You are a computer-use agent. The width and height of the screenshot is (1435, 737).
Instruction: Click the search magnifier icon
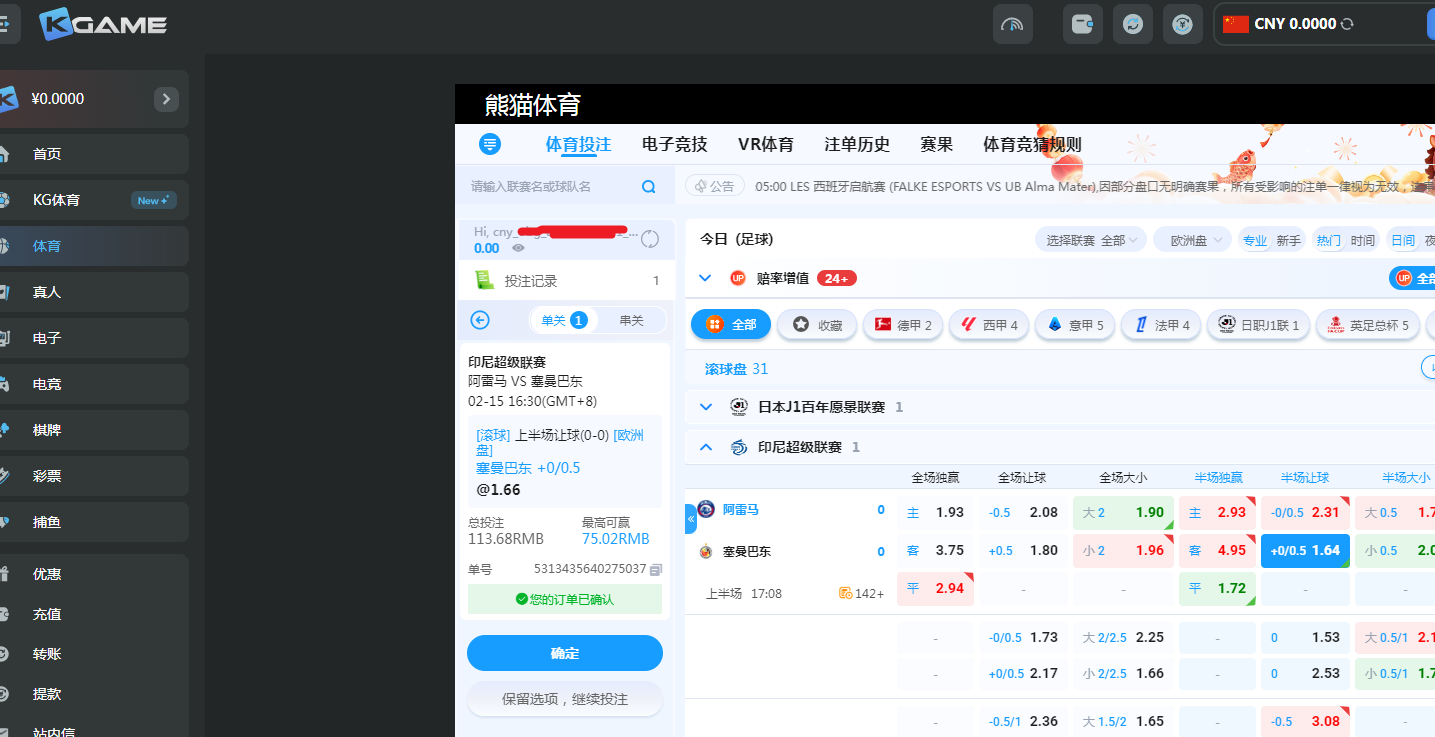click(x=648, y=187)
